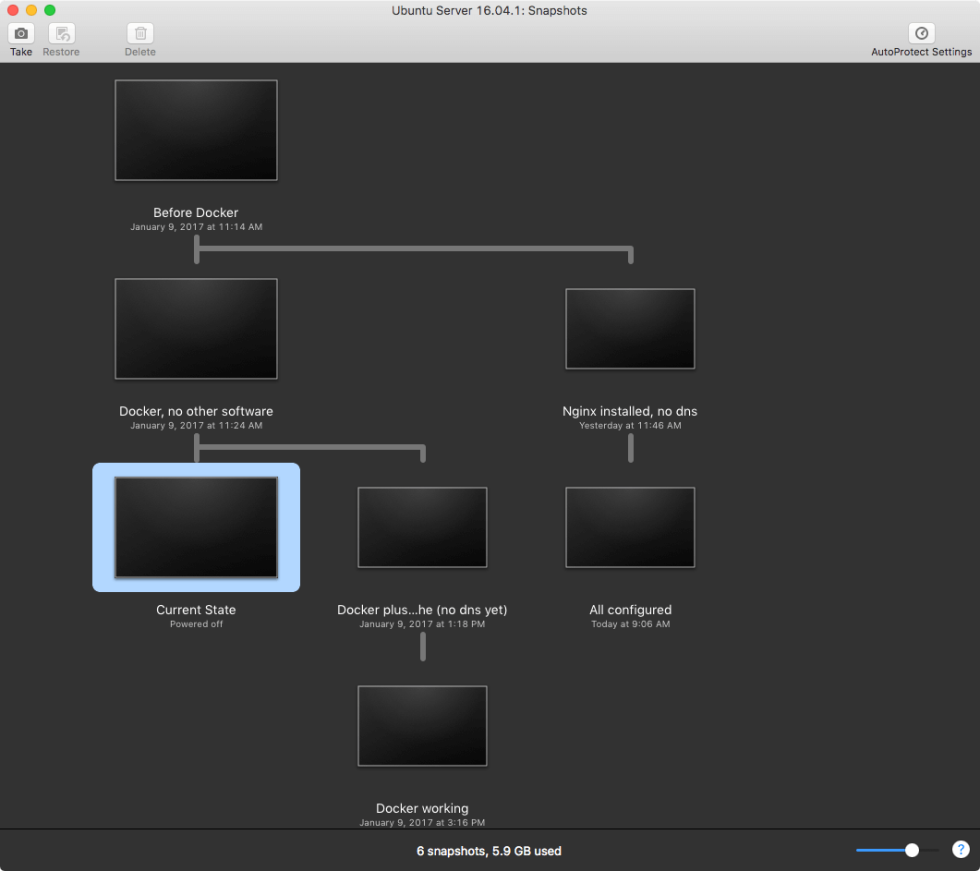The image size is (980, 871).
Task: Select the Docker, no other software snapshot
Action: [196, 328]
